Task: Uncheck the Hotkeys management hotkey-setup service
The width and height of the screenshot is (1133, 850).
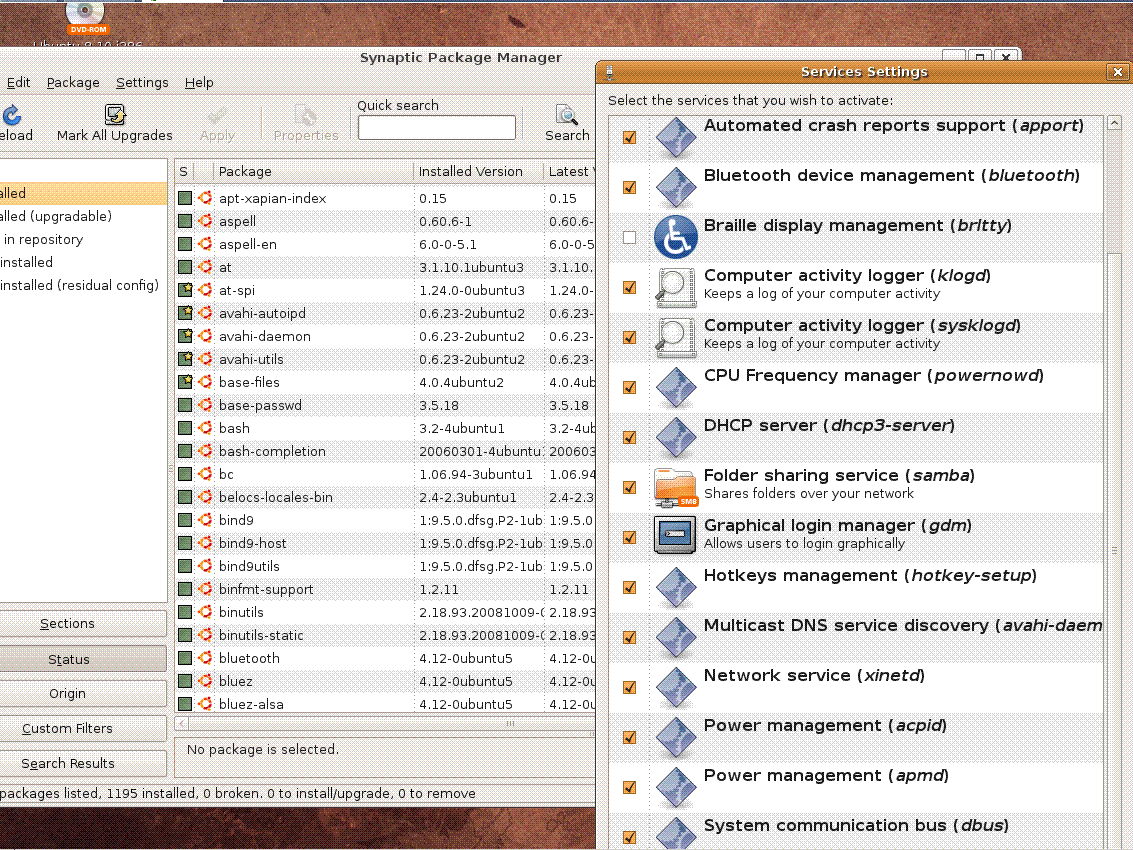Action: point(629,587)
